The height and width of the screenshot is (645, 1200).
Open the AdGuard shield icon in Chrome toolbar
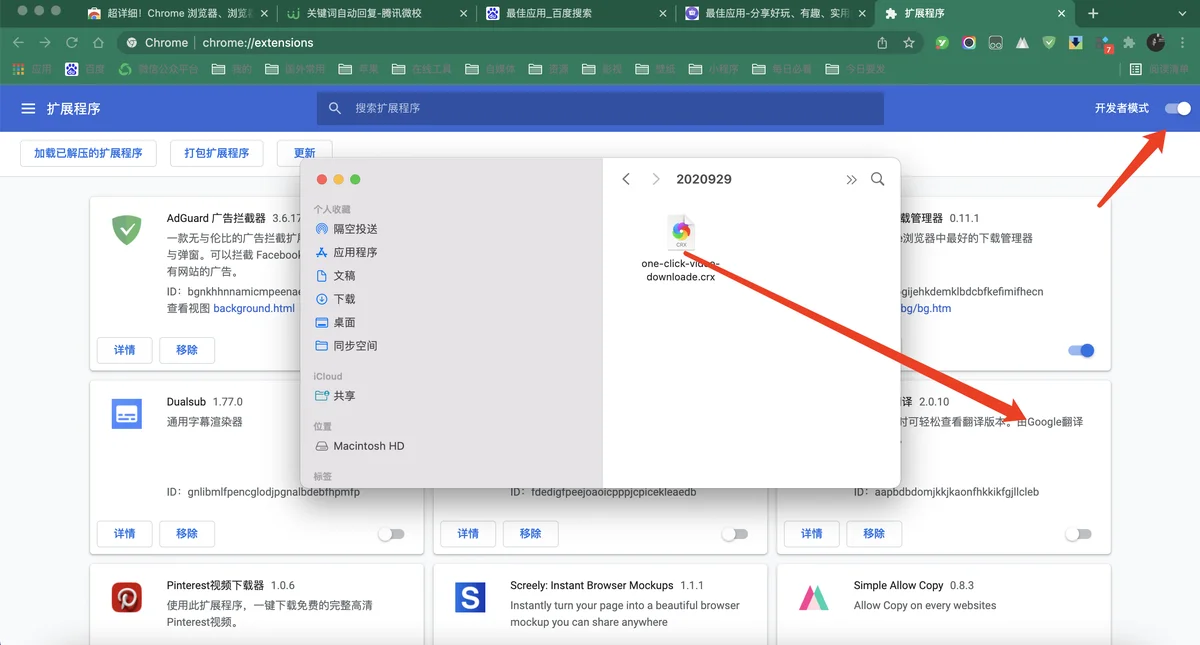tap(1049, 43)
